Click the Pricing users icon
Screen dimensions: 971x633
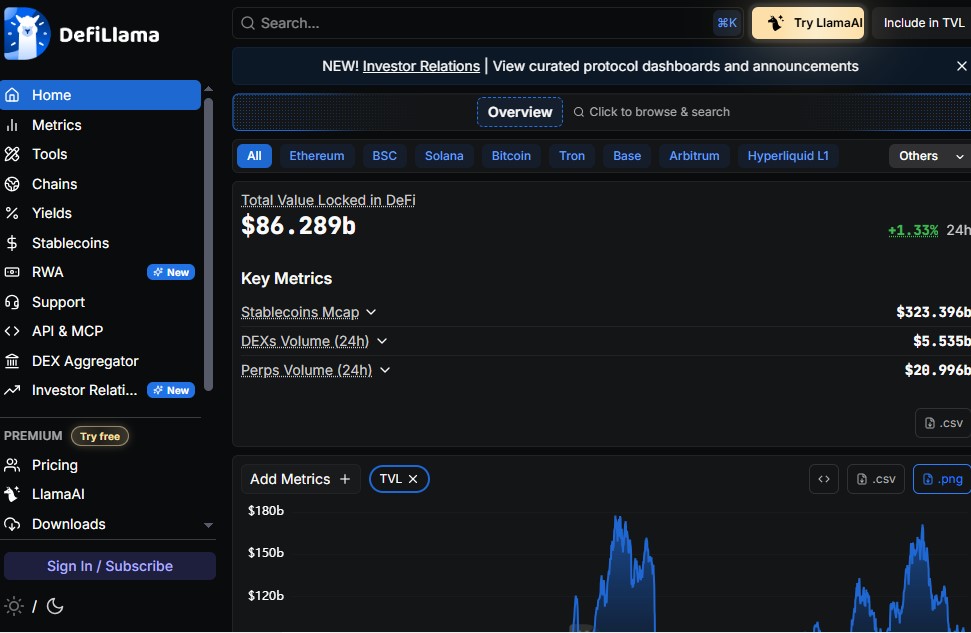click(12, 465)
